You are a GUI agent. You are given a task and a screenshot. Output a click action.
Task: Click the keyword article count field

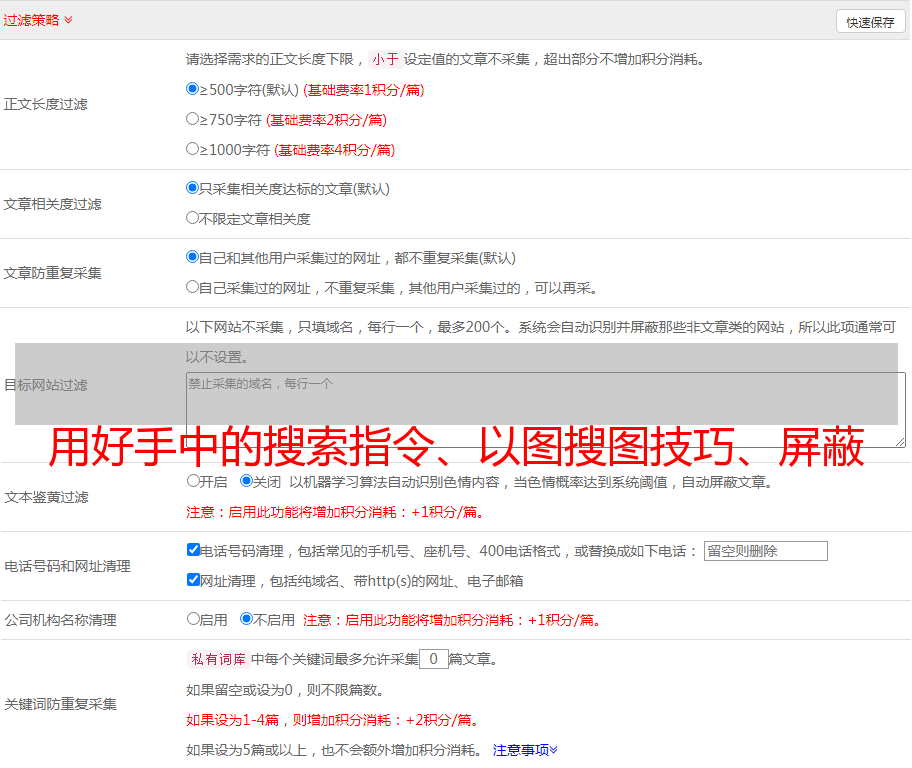(433, 659)
